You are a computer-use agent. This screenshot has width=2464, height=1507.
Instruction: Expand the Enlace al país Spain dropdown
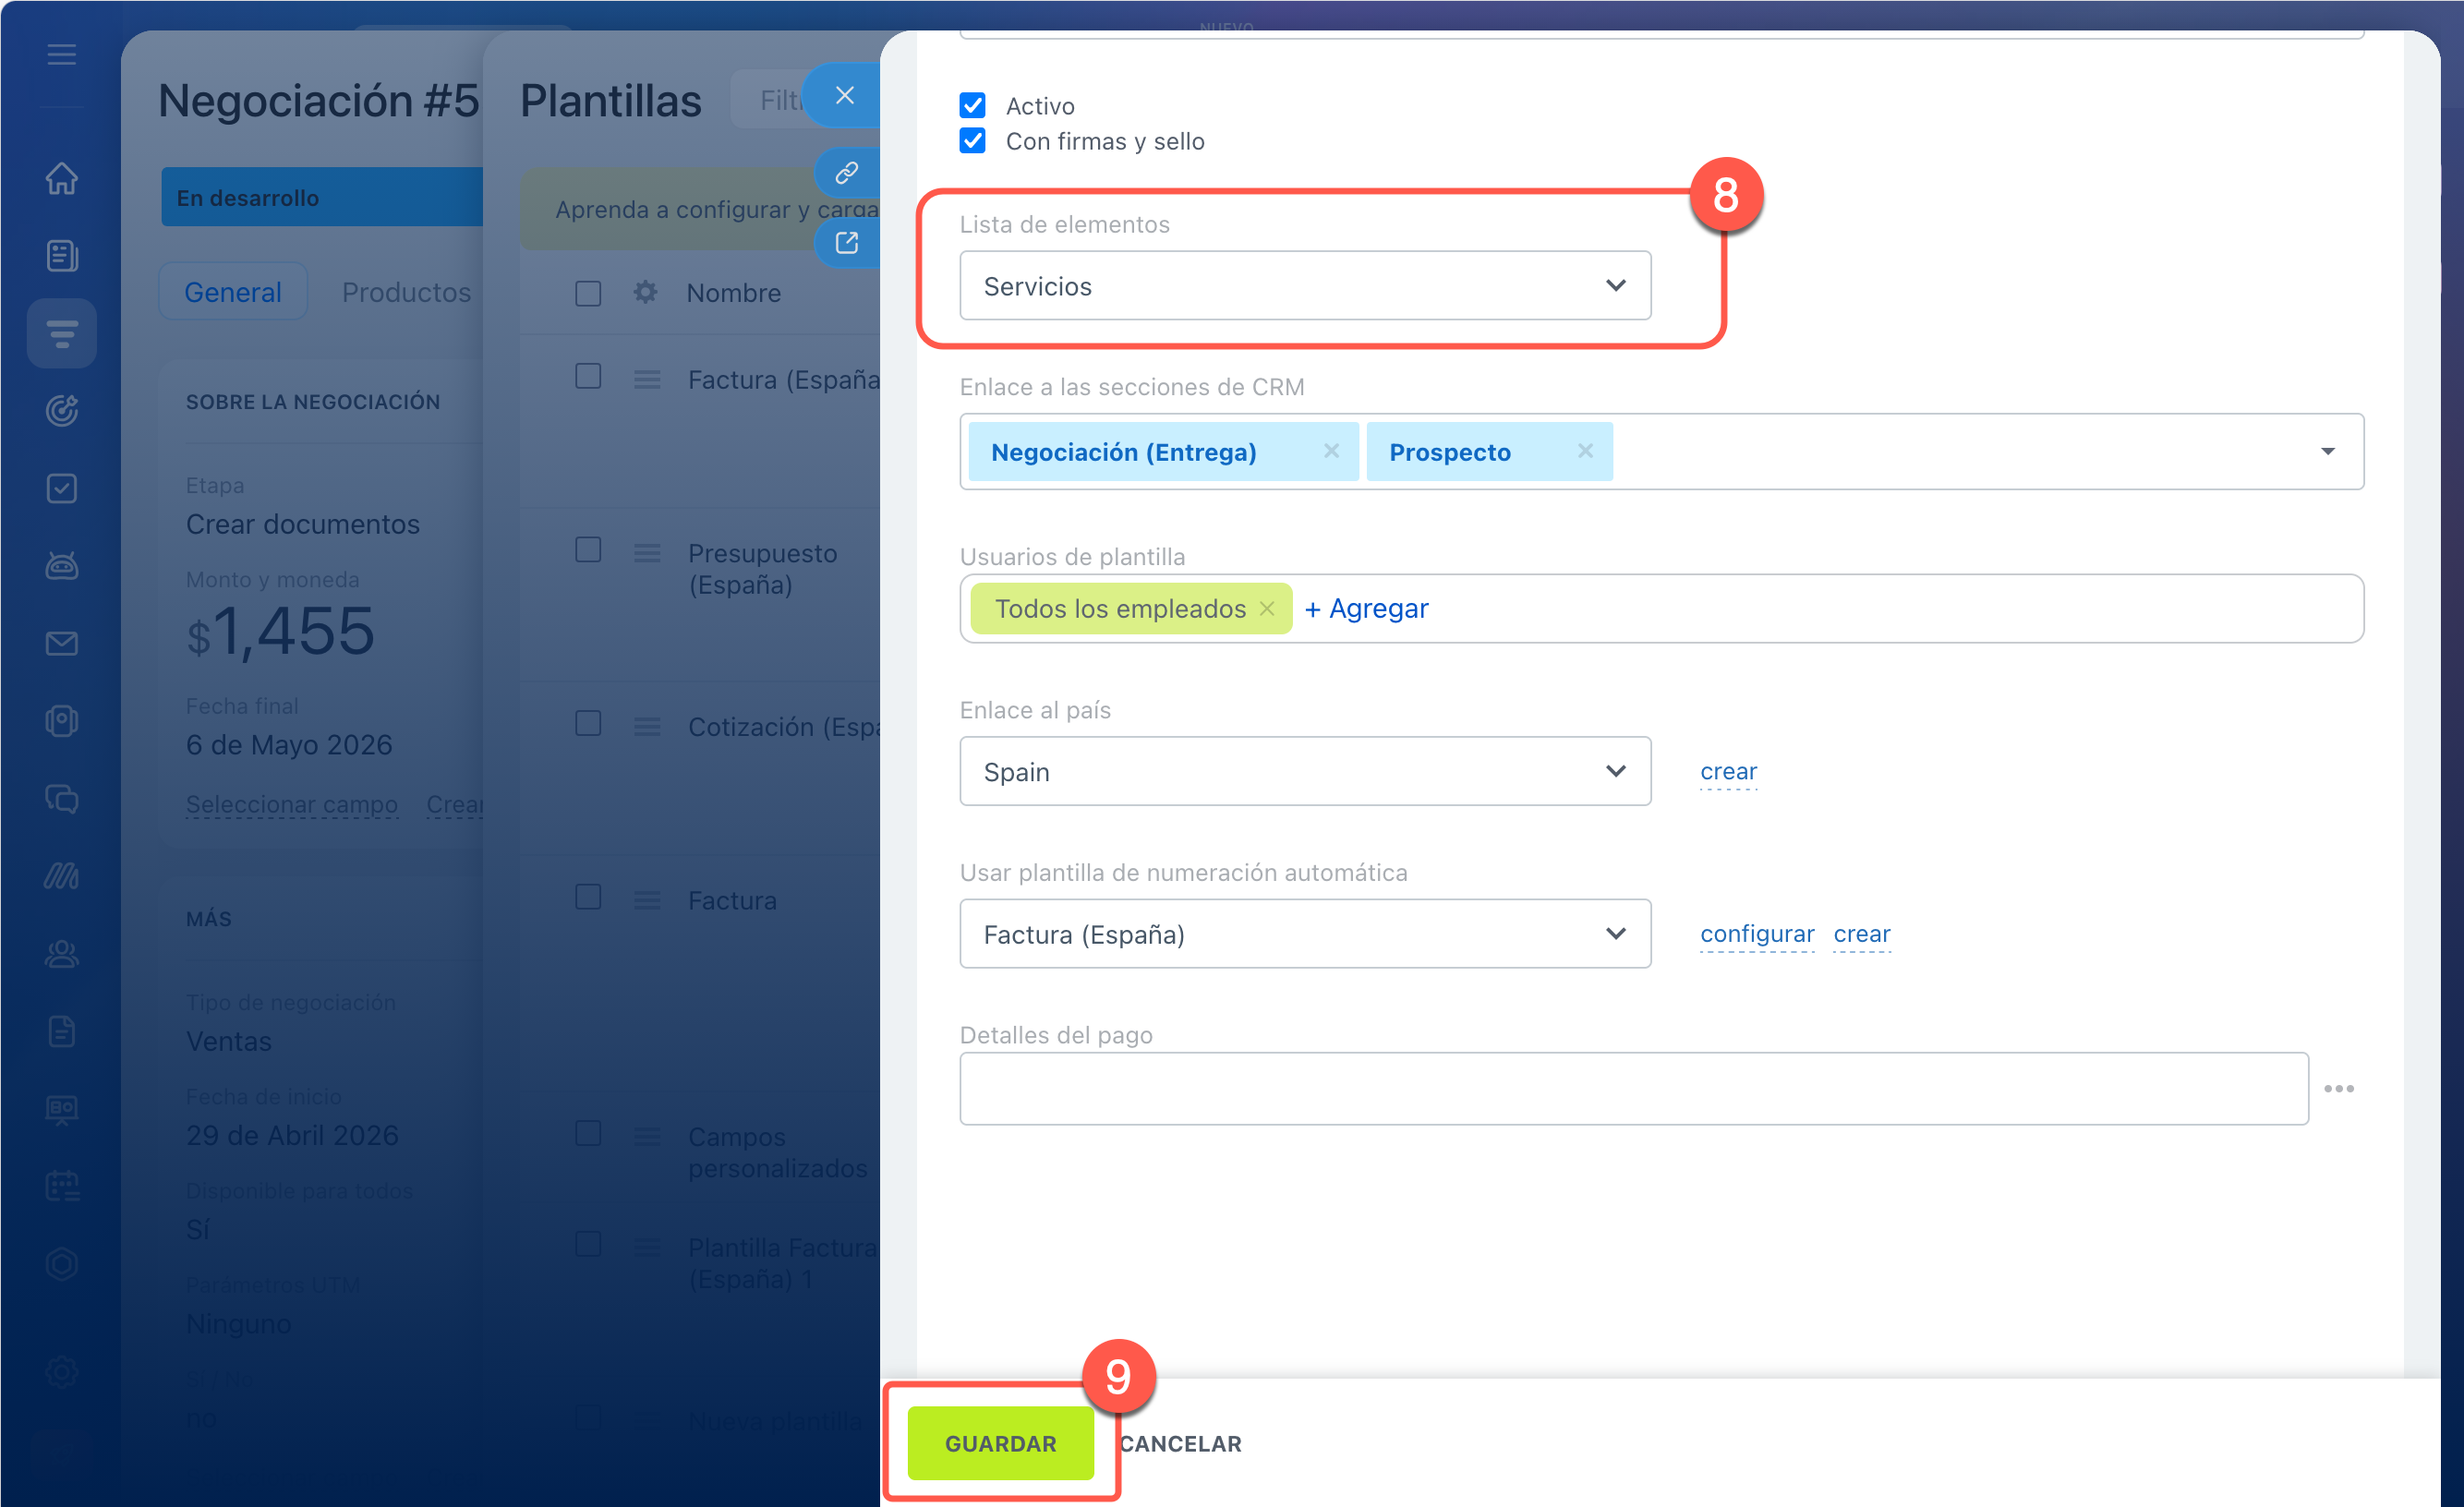[x=1304, y=771]
